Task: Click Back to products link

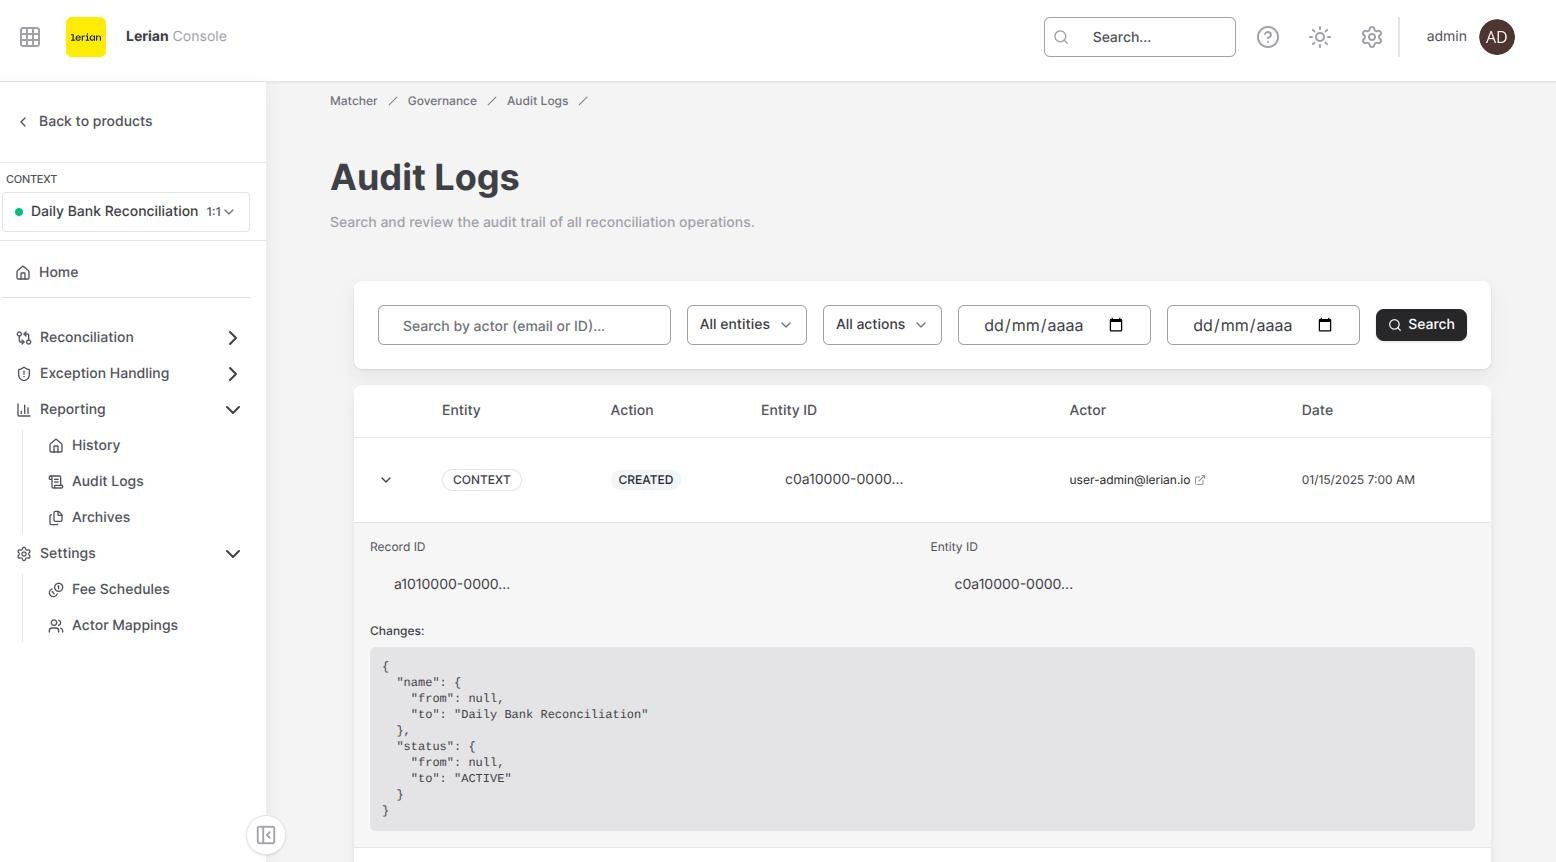Action: (x=95, y=121)
